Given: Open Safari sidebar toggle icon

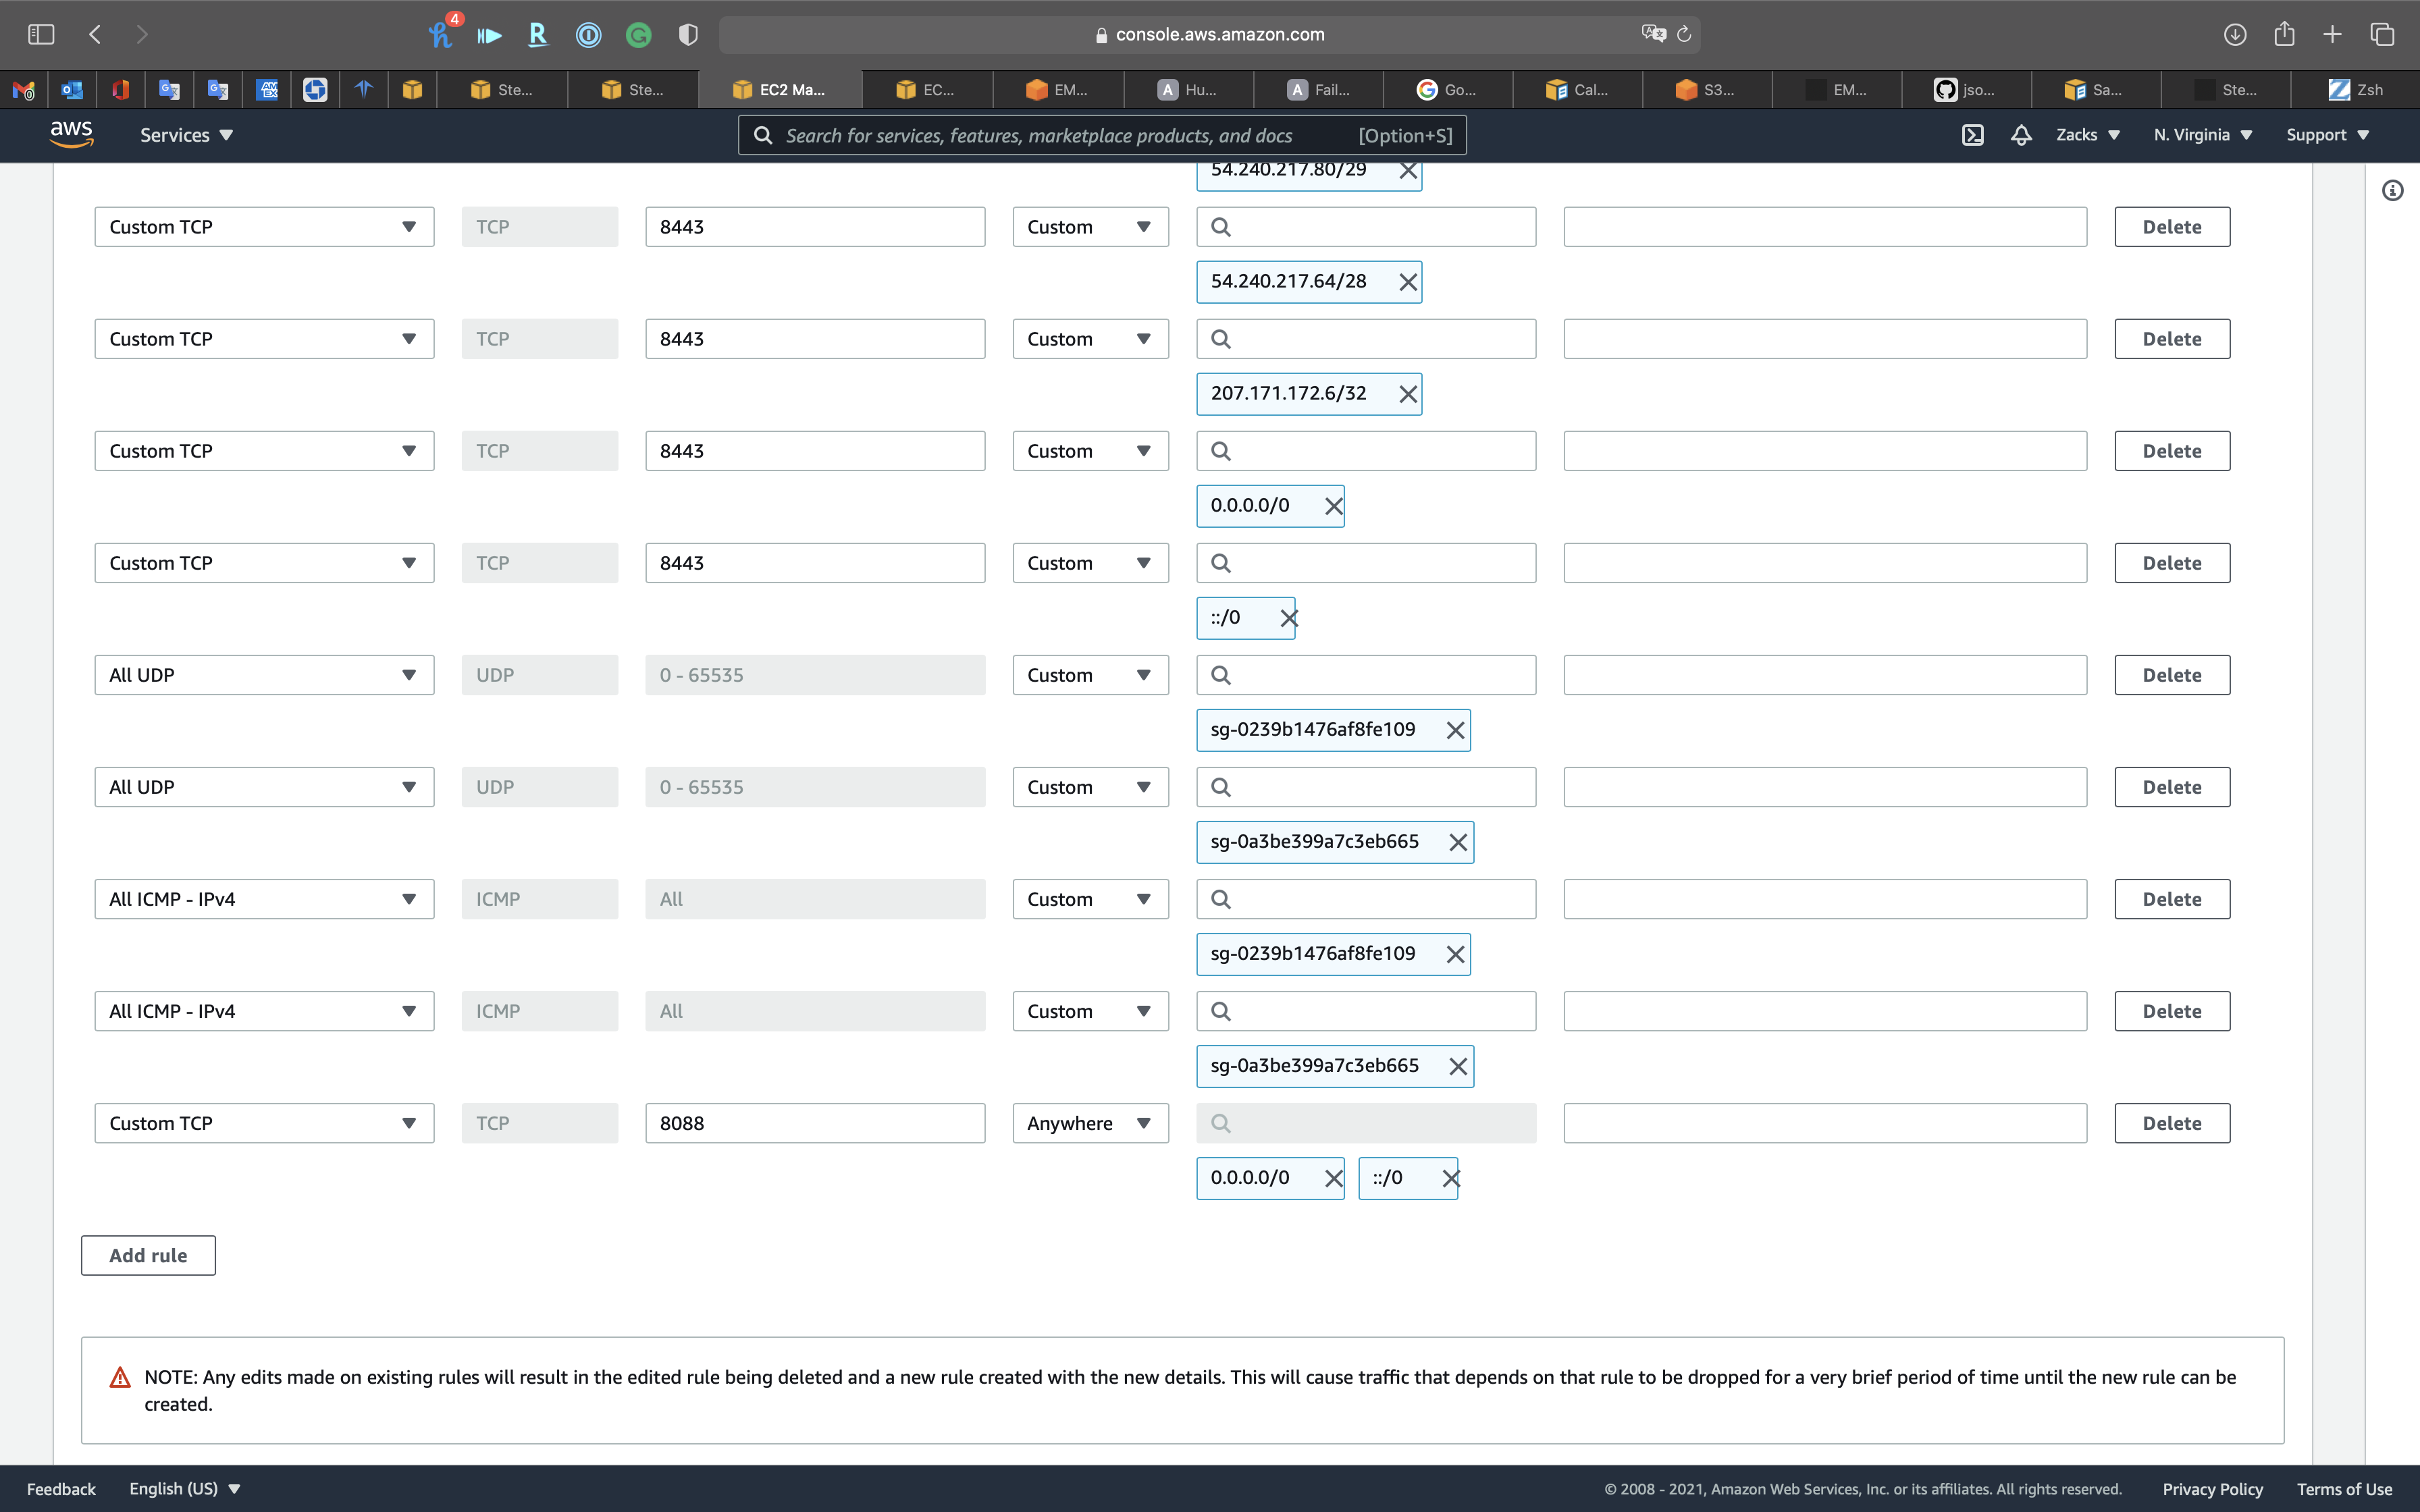Looking at the screenshot, I should (41, 34).
